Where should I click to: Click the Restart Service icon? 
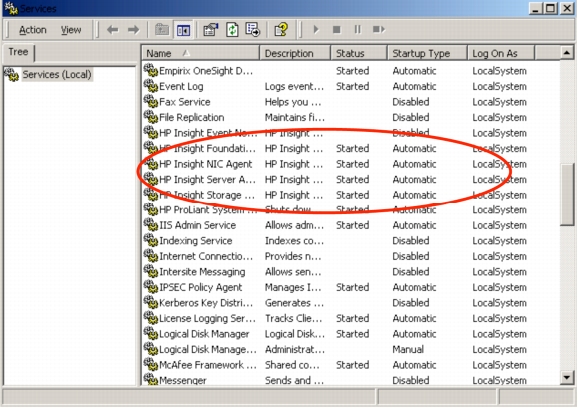click(x=379, y=29)
